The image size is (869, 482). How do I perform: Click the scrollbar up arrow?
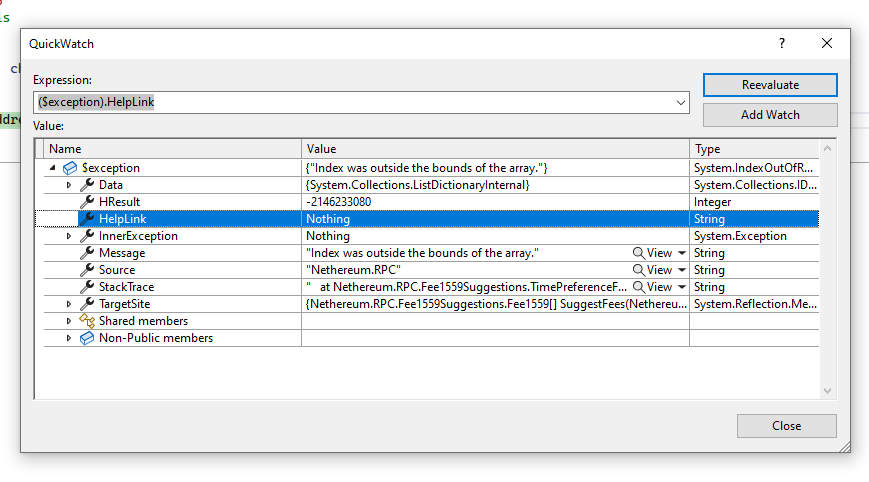pyautogui.click(x=827, y=148)
